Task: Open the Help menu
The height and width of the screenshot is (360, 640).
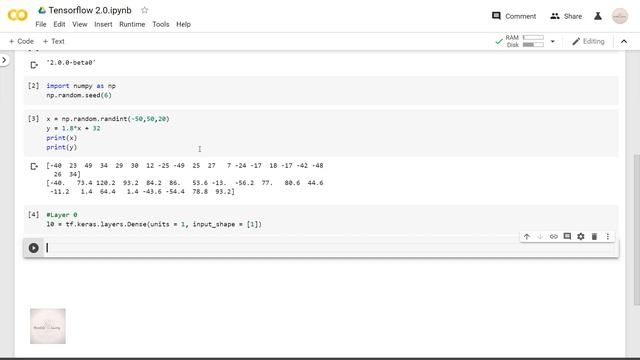Action: (x=183, y=24)
